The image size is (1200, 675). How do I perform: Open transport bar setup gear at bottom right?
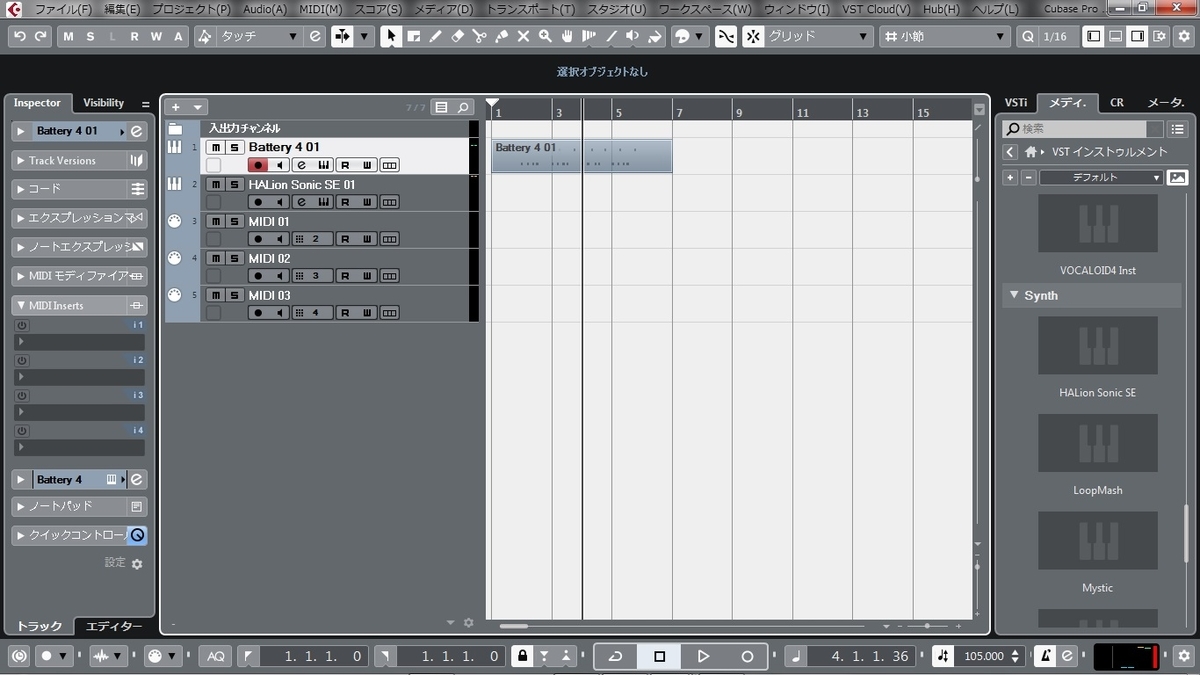point(1184,656)
